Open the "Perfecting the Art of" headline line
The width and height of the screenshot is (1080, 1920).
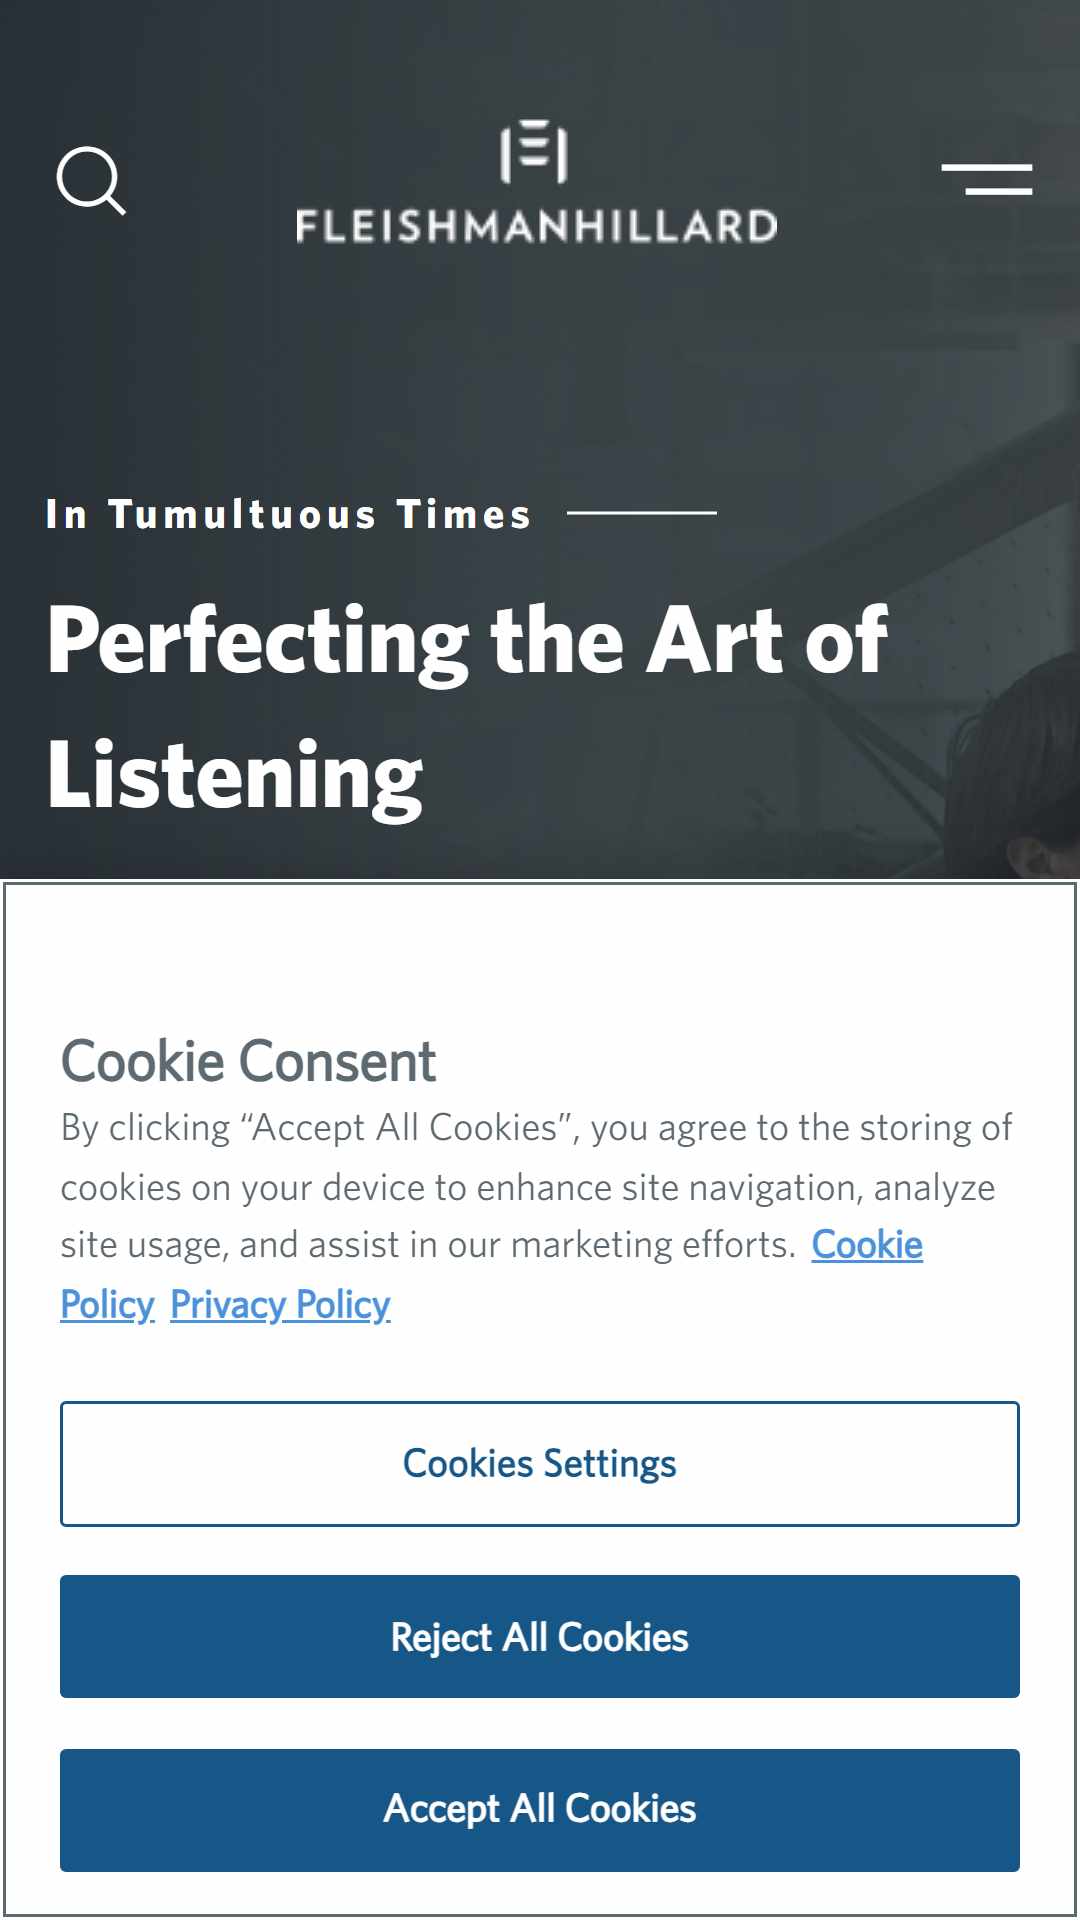467,641
